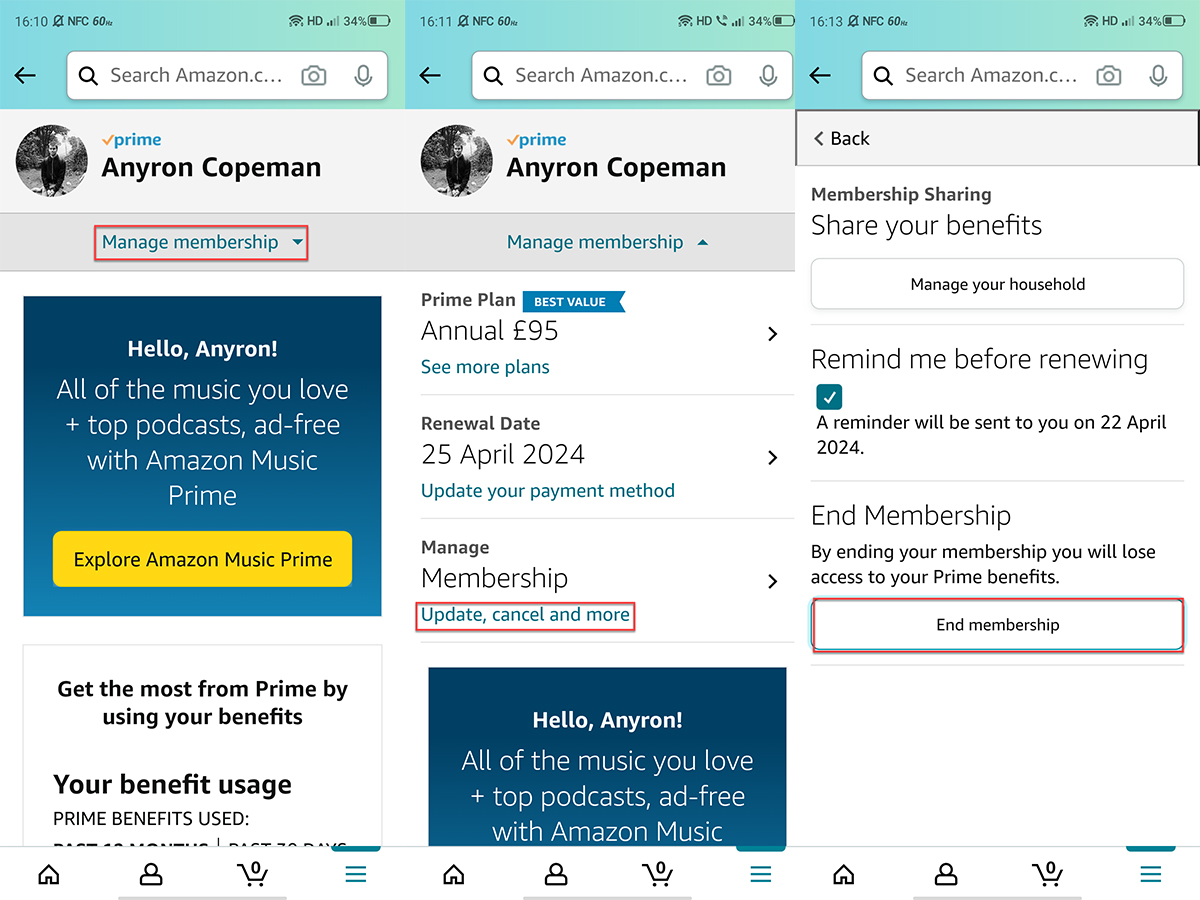Open the account profile tab in the 16:11 screenshot
The height and width of the screenshot is (900, 1200).
tap(556, 874)
